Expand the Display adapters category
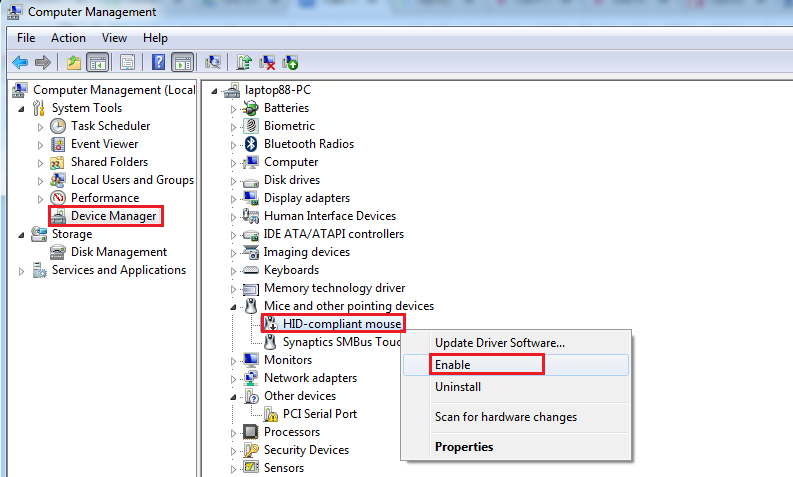793x477 pixels. (233, 199)
